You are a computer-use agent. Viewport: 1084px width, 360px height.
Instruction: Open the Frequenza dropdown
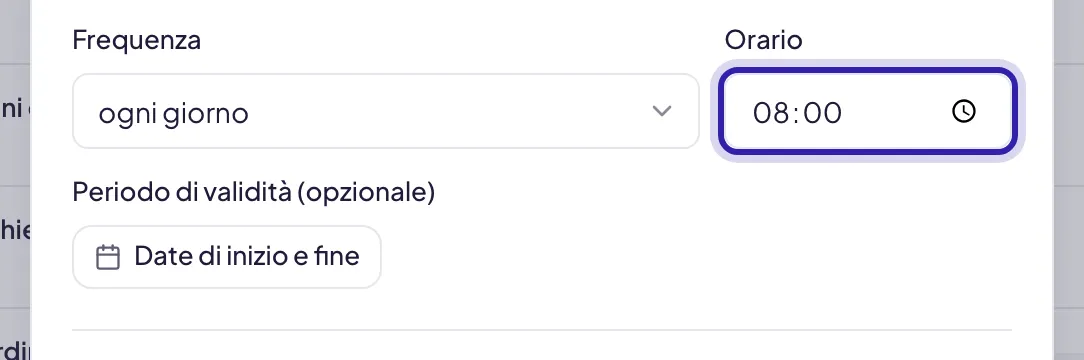(386, 111)
